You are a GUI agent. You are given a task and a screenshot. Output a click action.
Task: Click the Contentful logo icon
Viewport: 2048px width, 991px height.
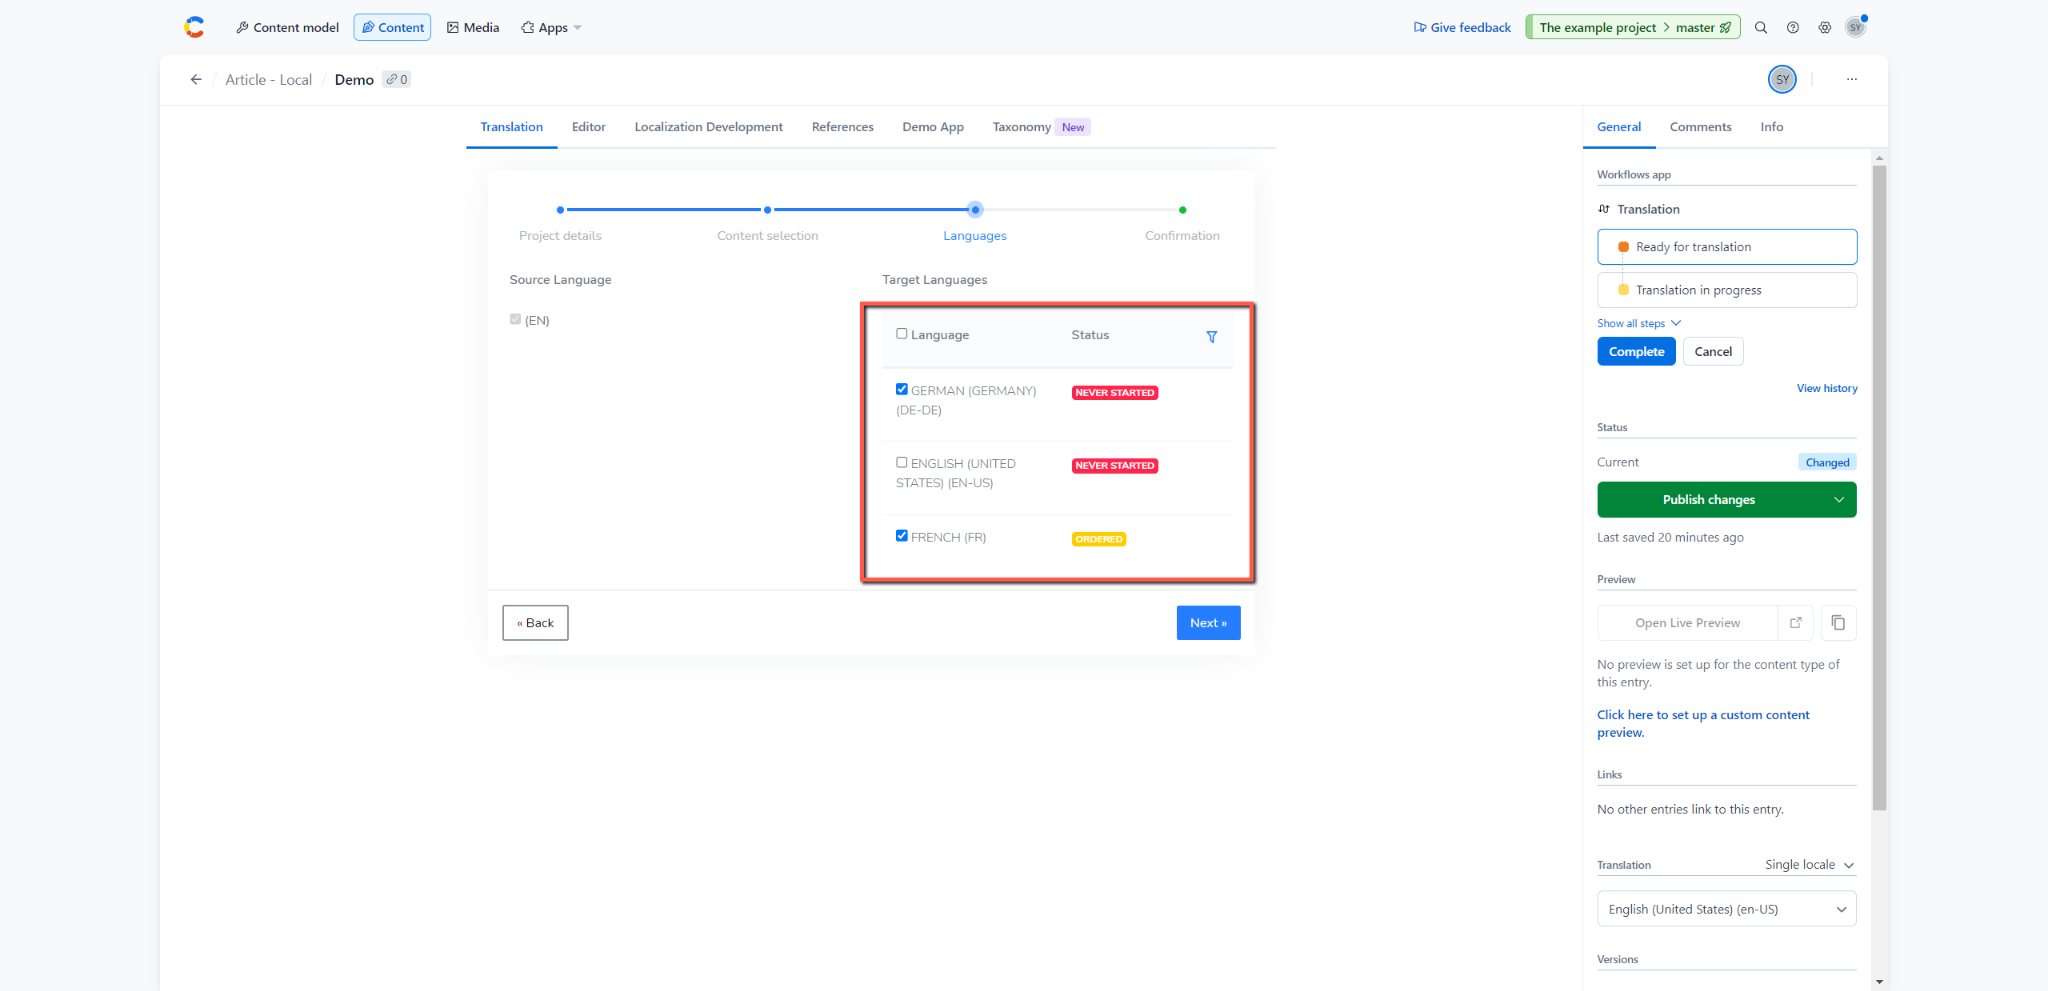[x=194, y=27]
